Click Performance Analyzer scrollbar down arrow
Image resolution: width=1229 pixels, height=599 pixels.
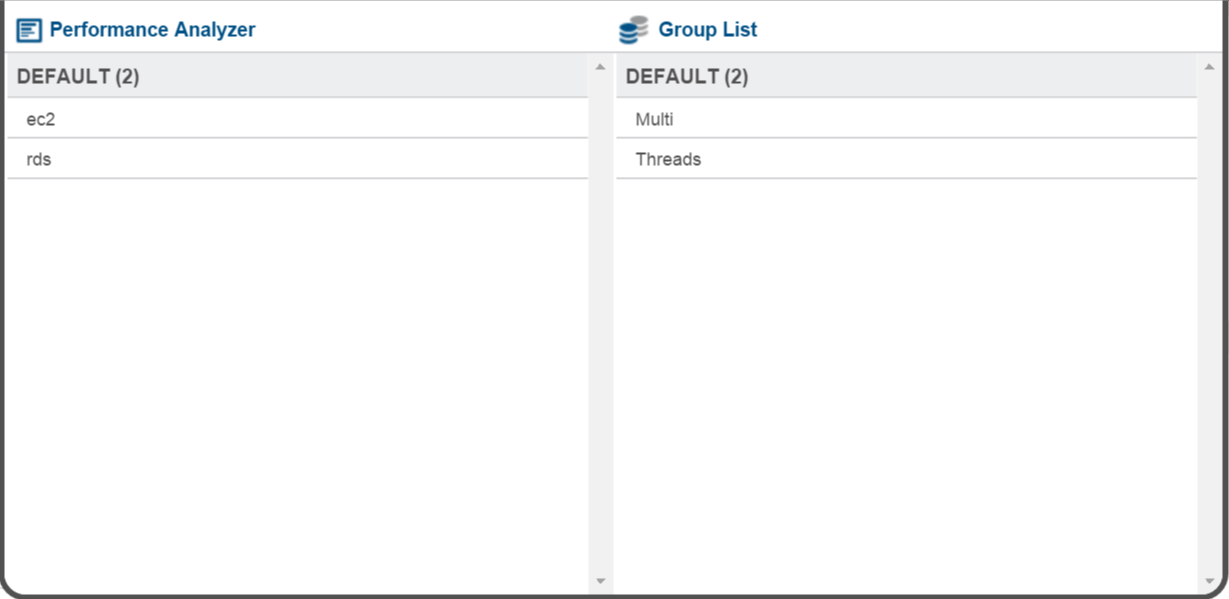[x=600, y=581]
